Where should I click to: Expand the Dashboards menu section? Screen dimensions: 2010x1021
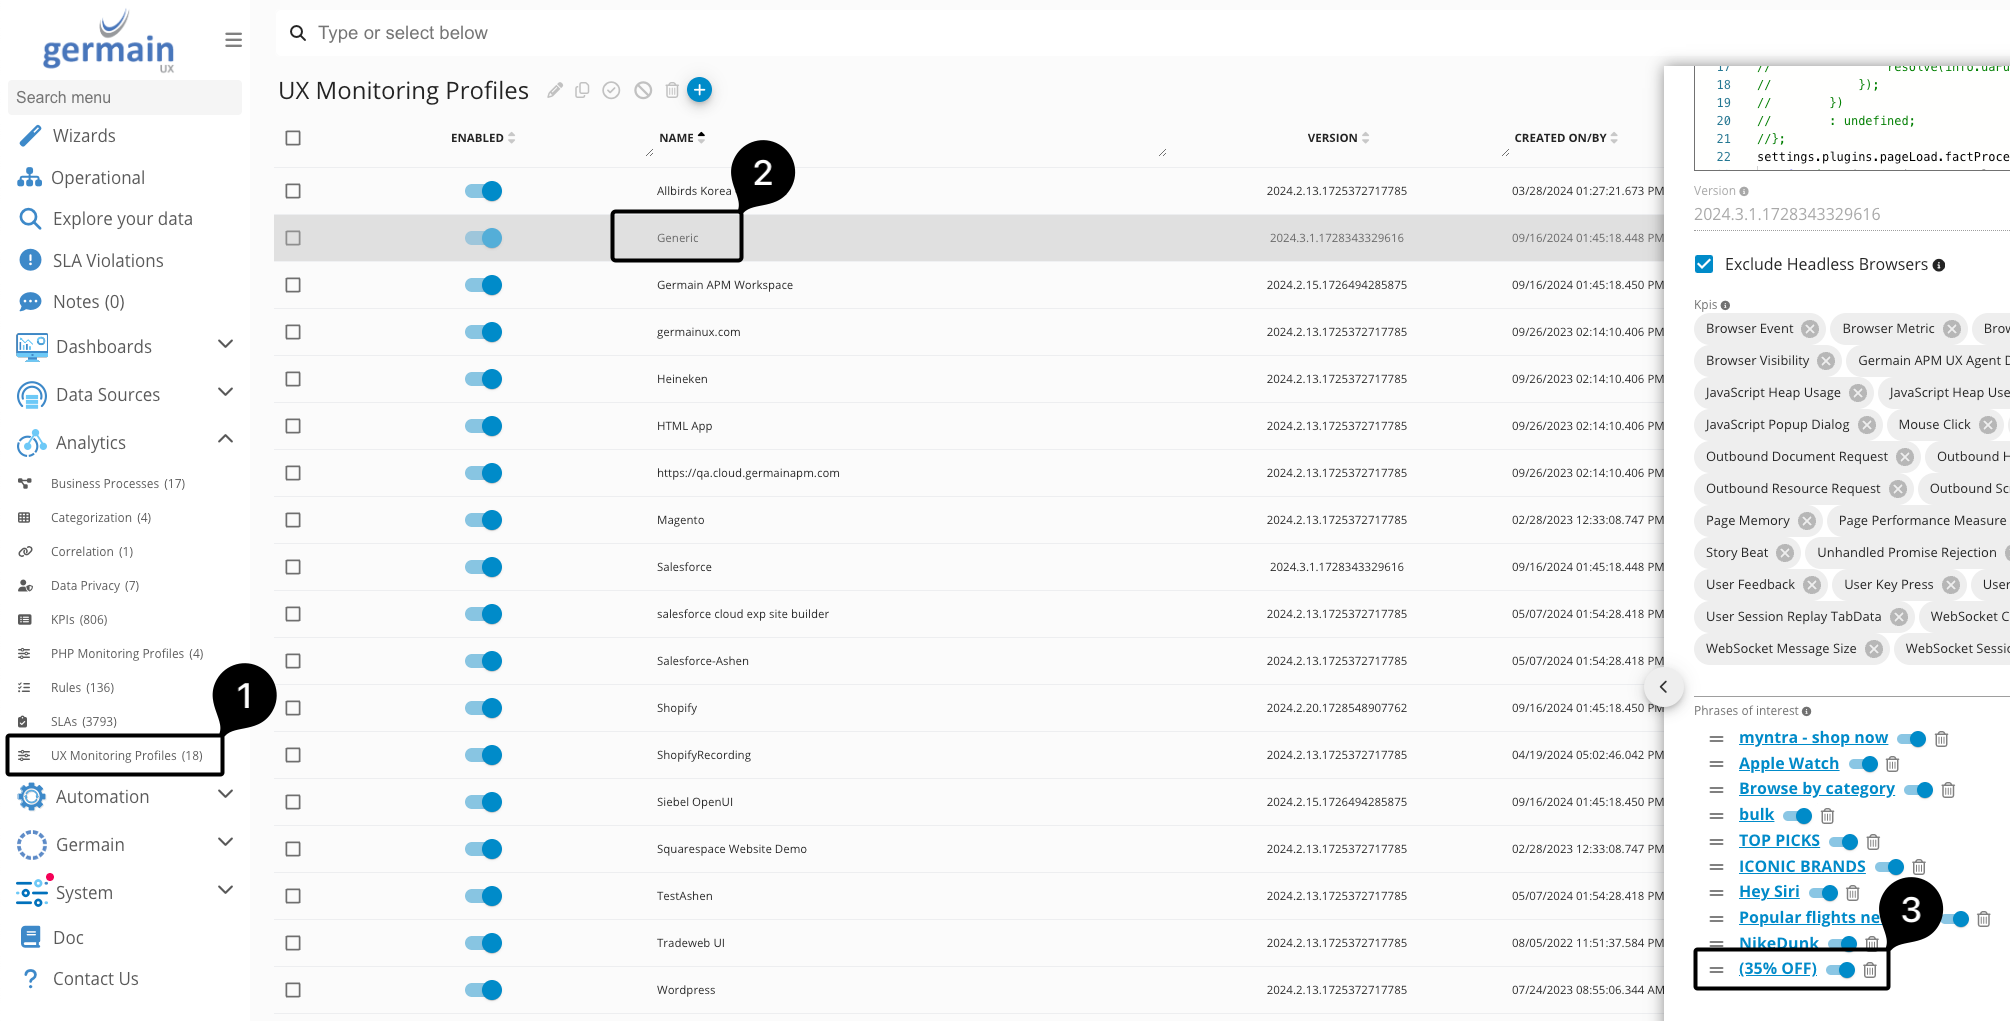click(x=225, y=345)
